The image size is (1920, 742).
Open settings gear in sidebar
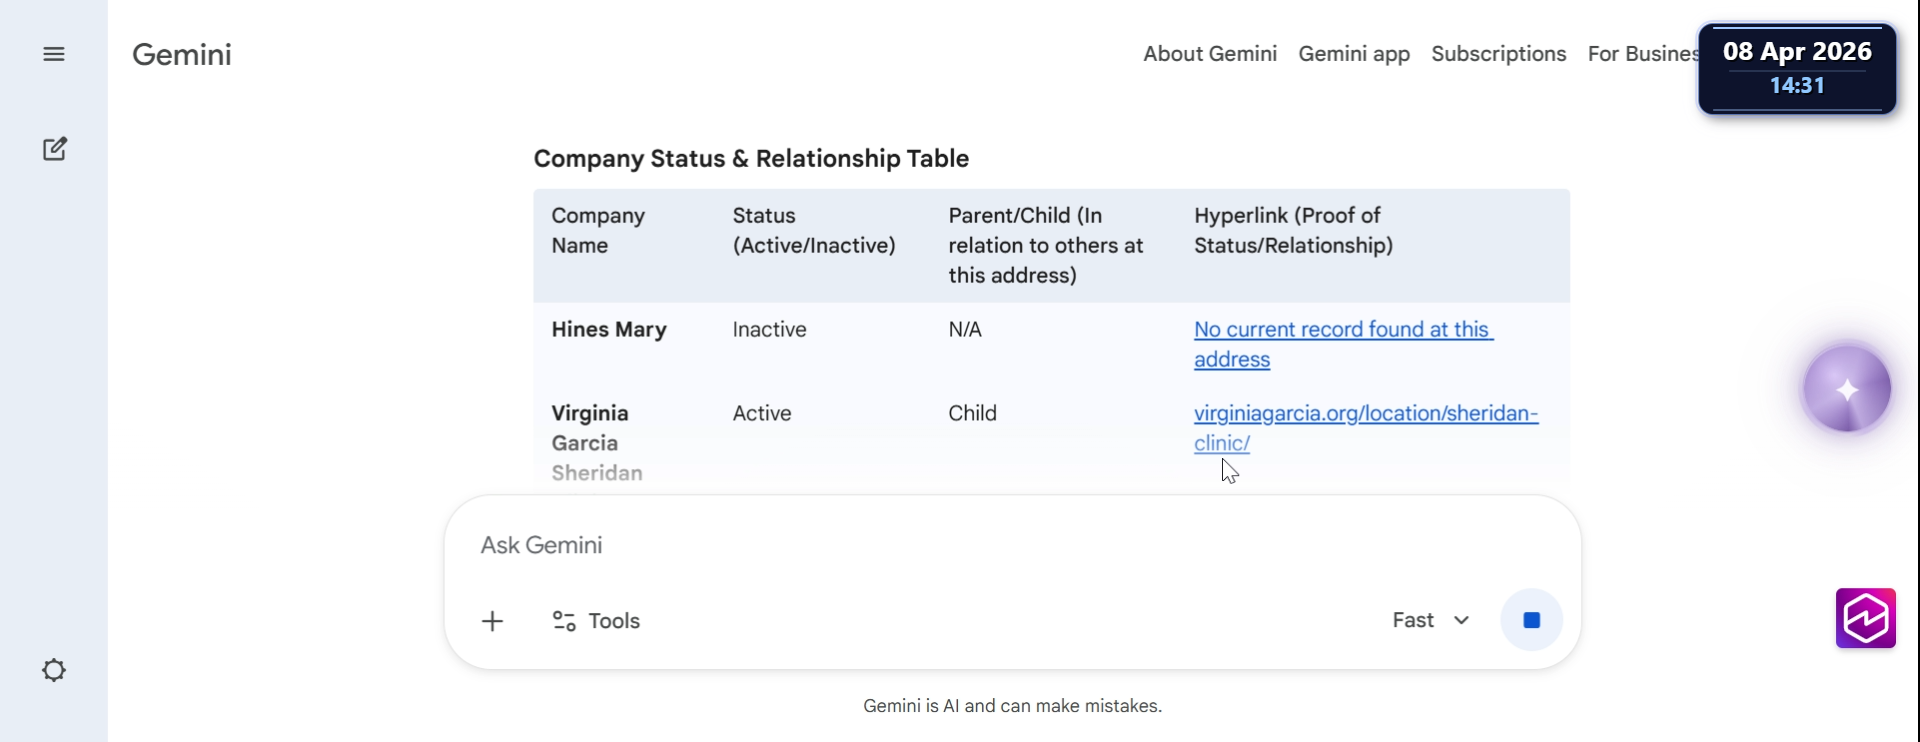point(54,670)
